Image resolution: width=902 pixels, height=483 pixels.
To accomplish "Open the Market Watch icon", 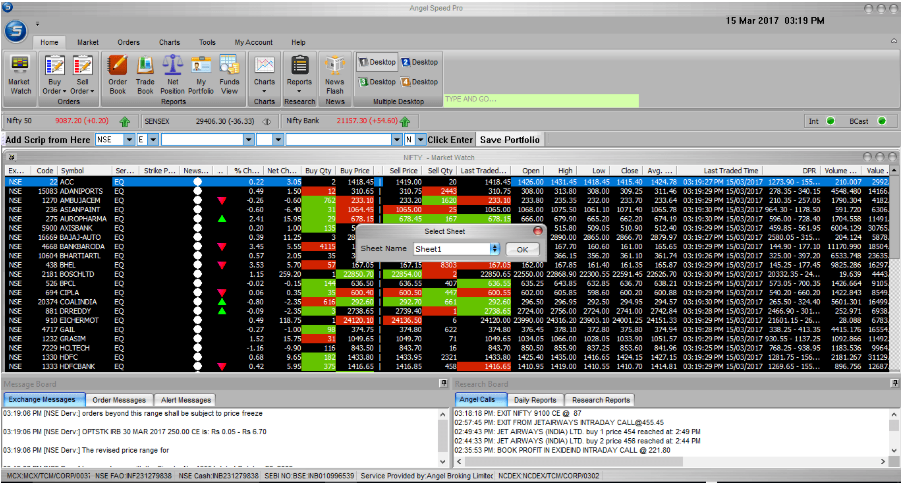I will [20, 75].
